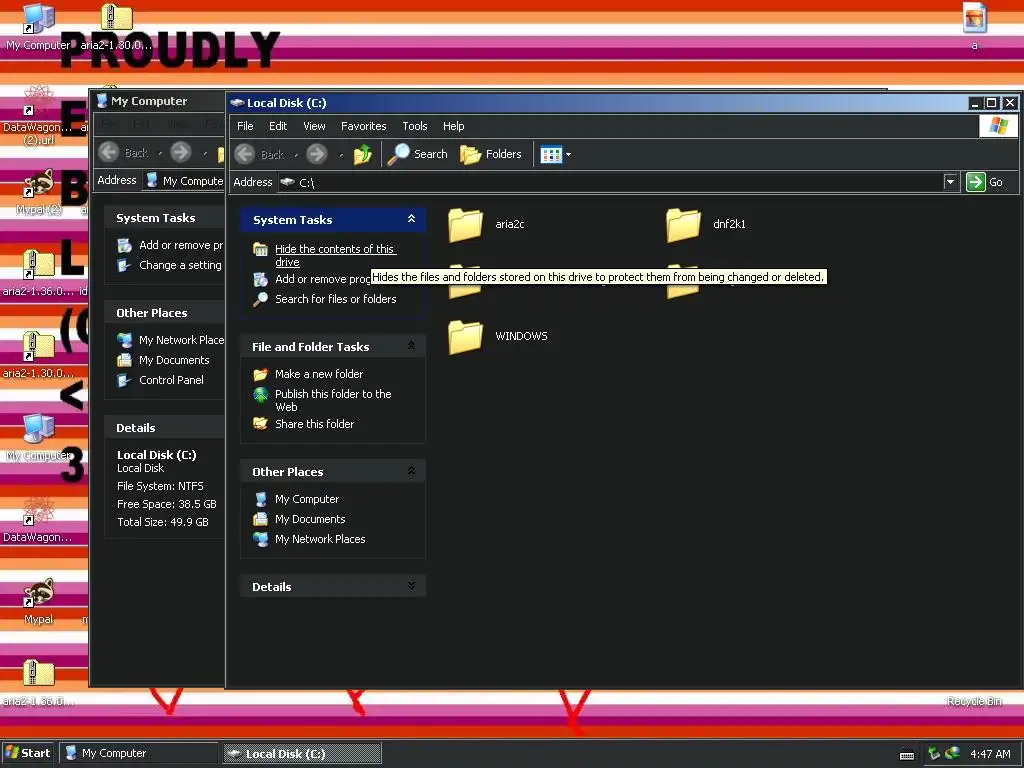
Task: Click Change a setting in My Computer window
Action: click(x=180, y=265)
